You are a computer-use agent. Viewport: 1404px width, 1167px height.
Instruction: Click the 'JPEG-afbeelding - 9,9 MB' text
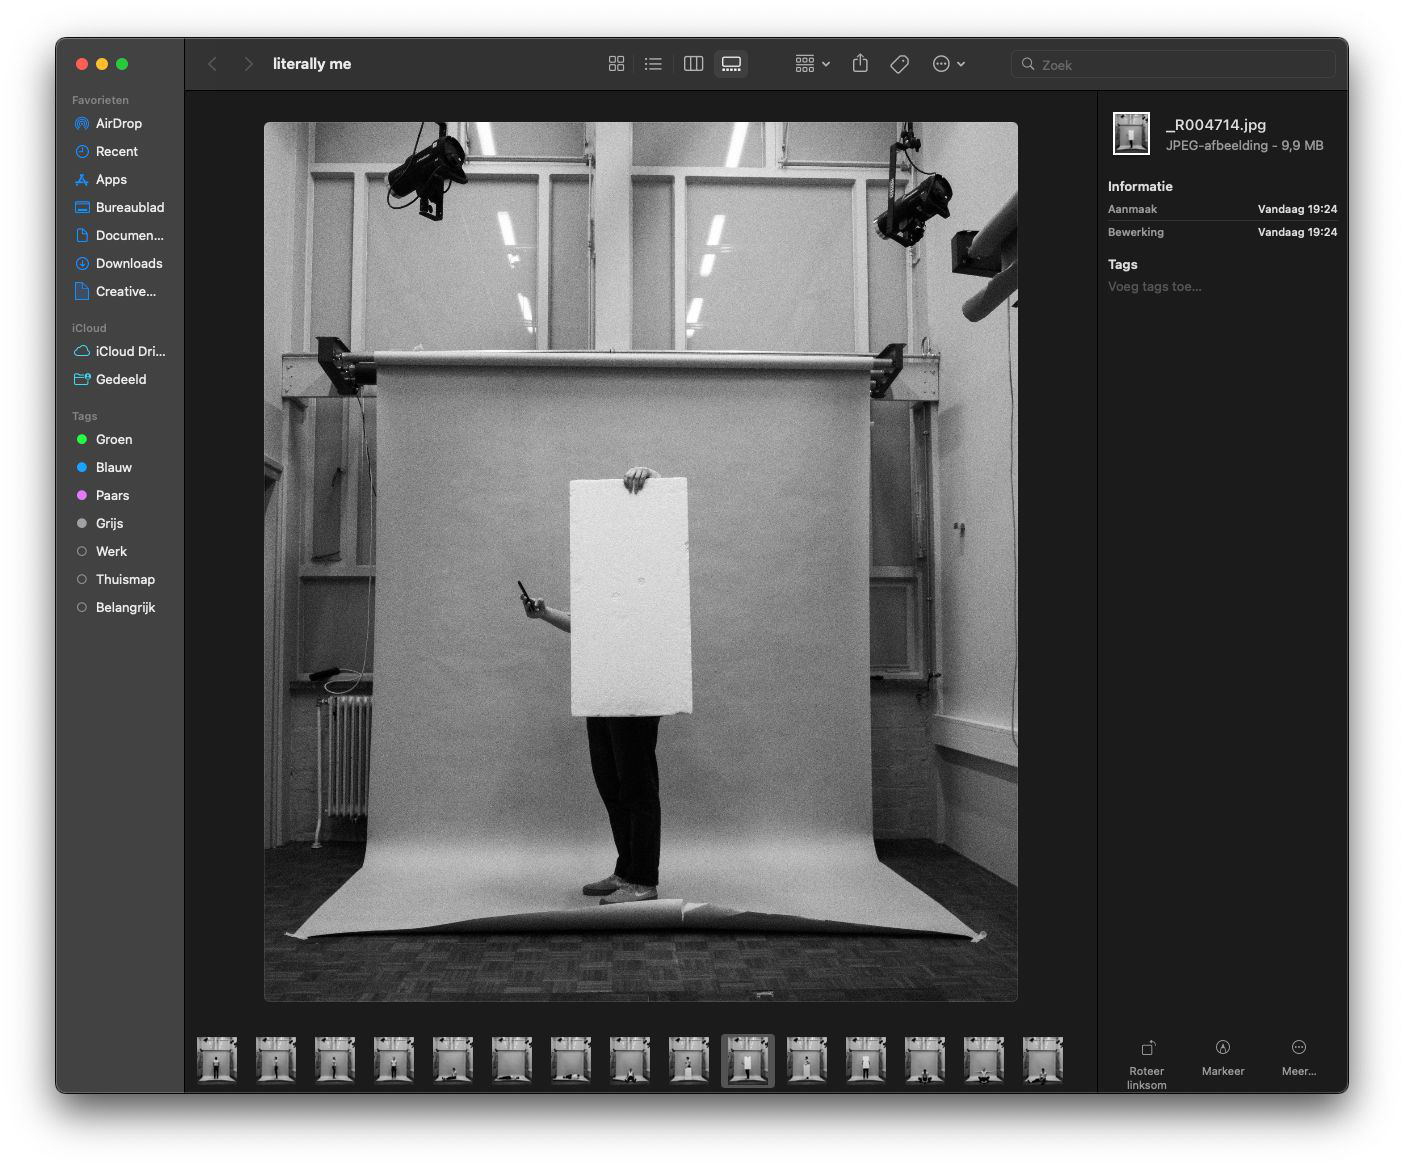[1244, 146]
